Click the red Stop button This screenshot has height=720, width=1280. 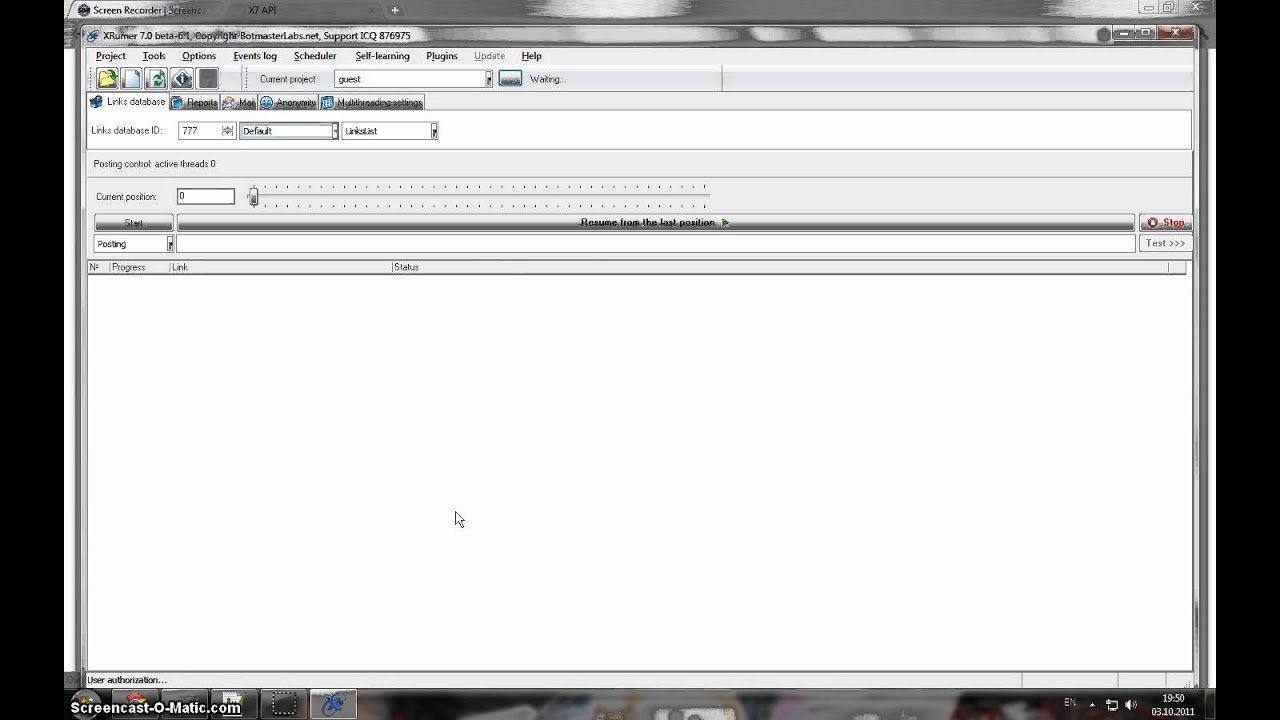click(1165, 223)
